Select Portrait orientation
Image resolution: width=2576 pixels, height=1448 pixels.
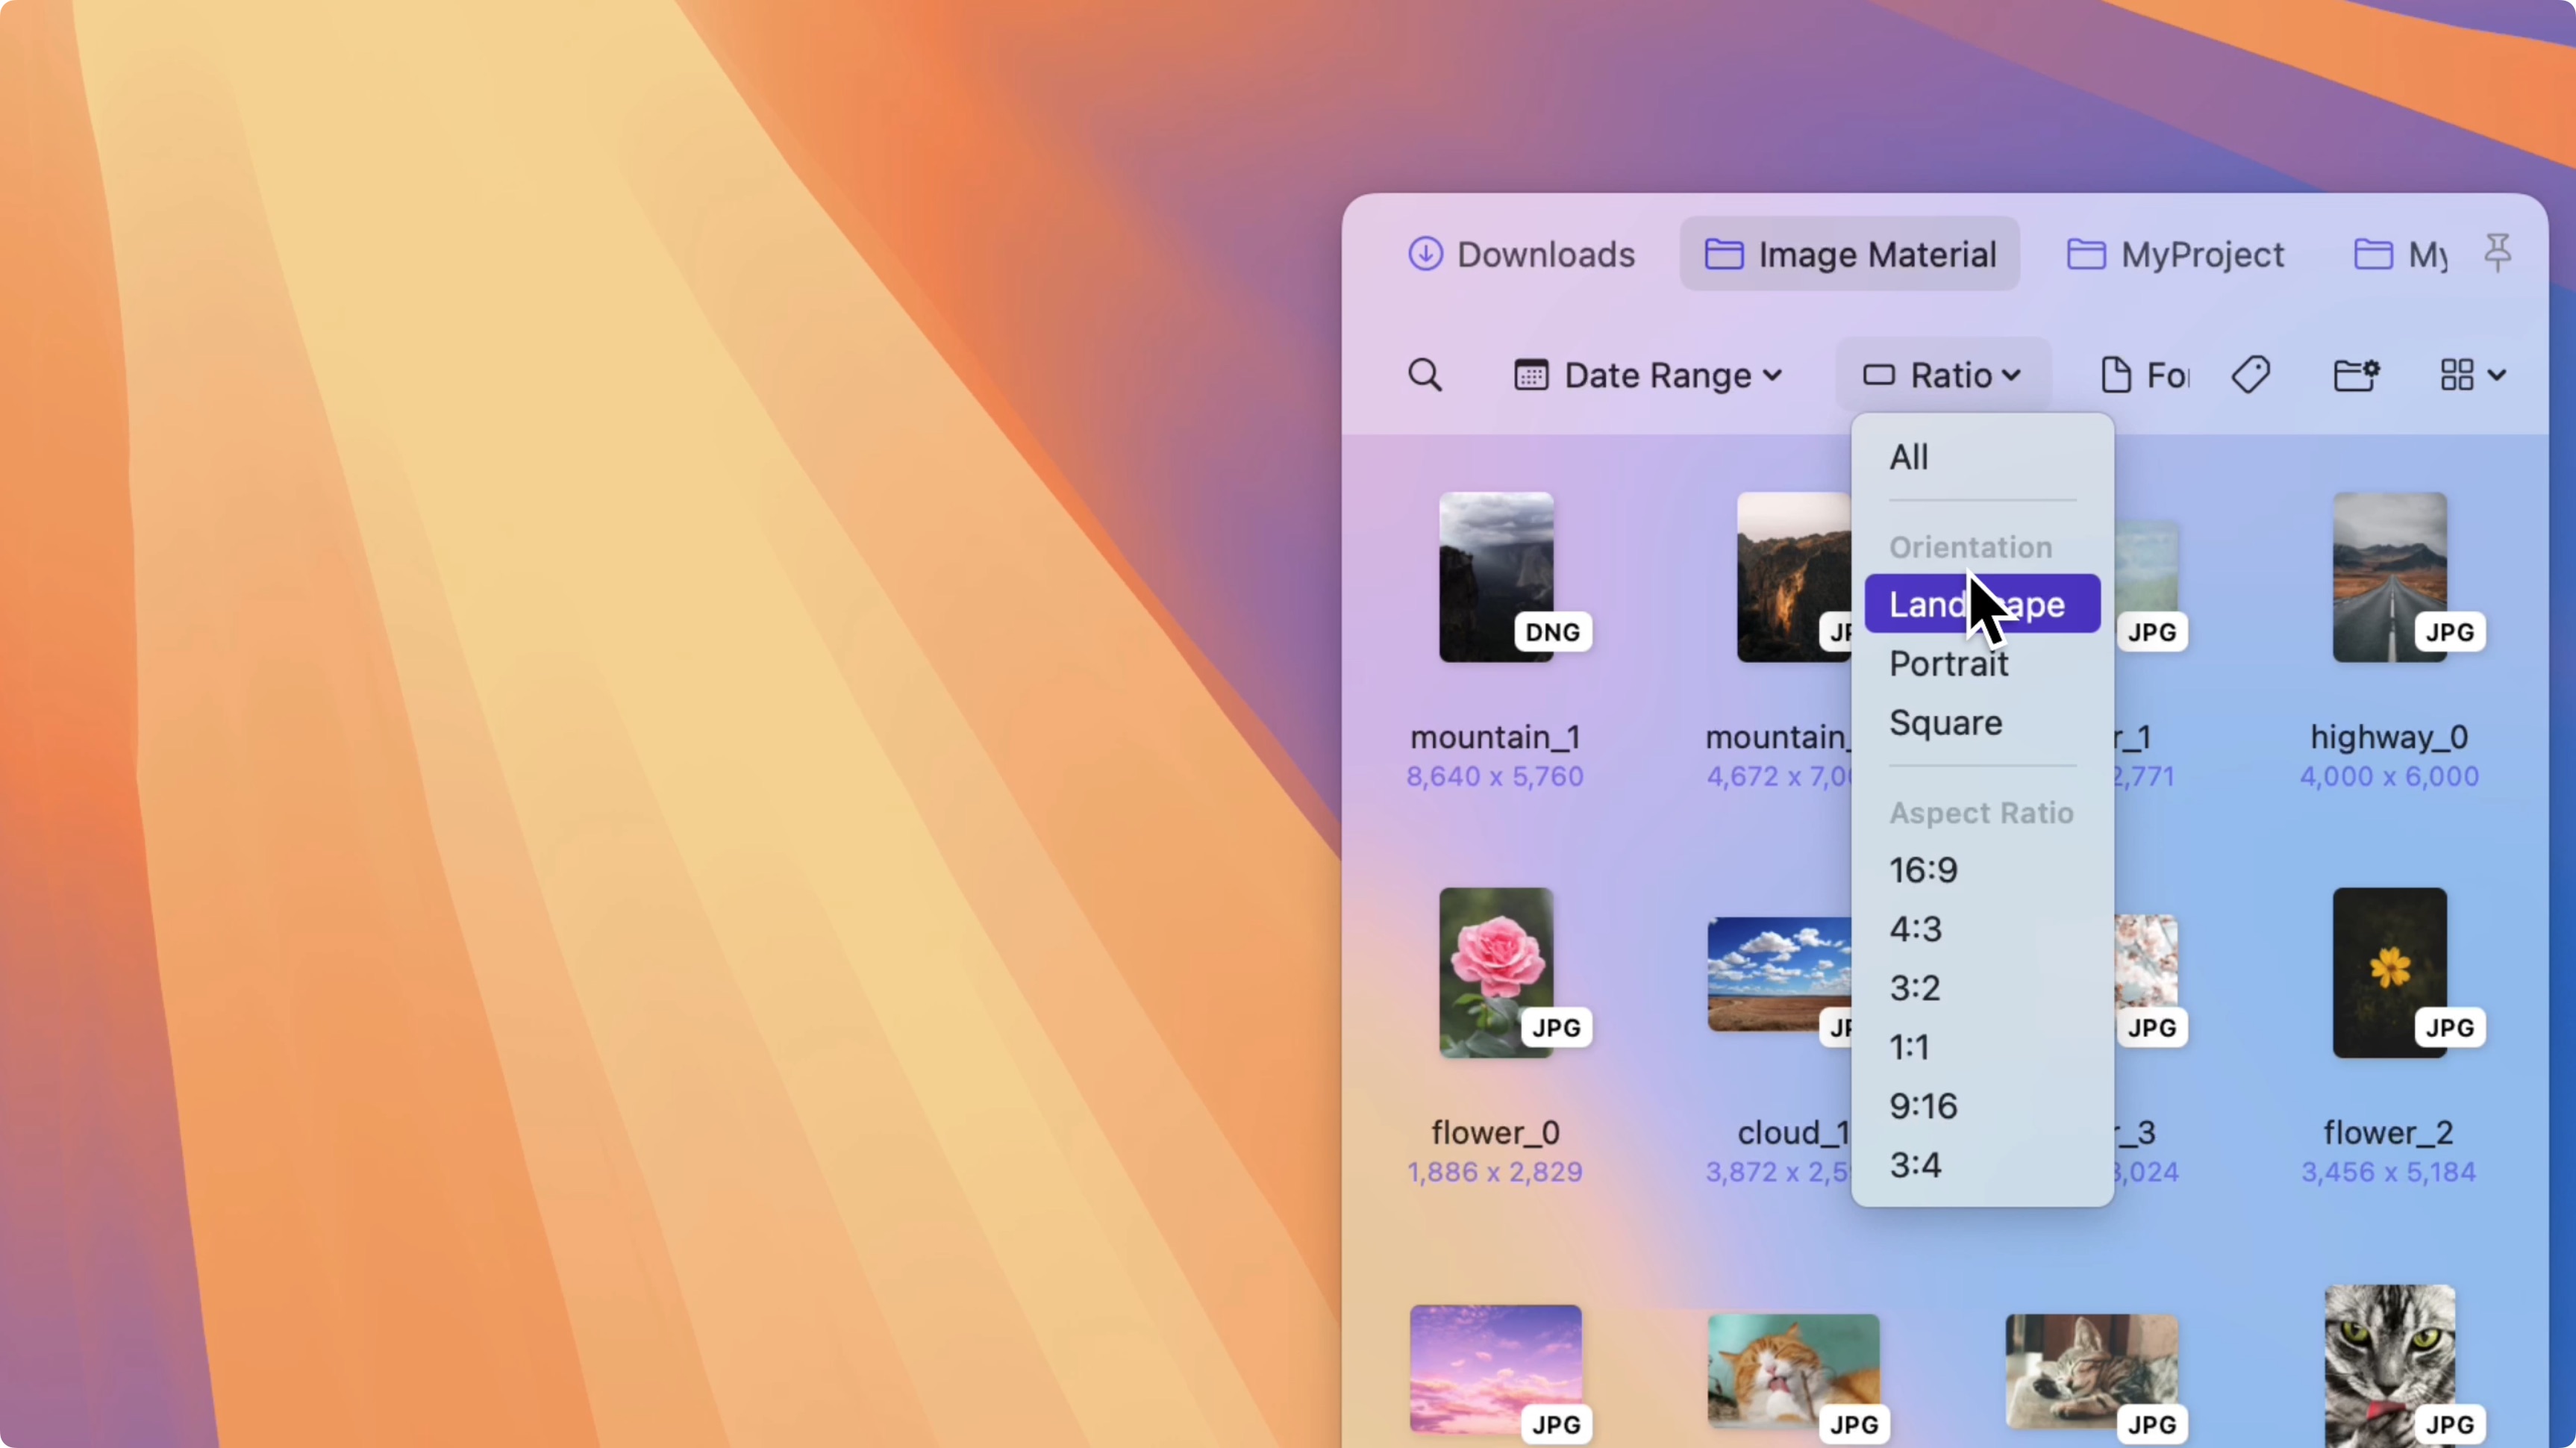(x=1948, y=664)
